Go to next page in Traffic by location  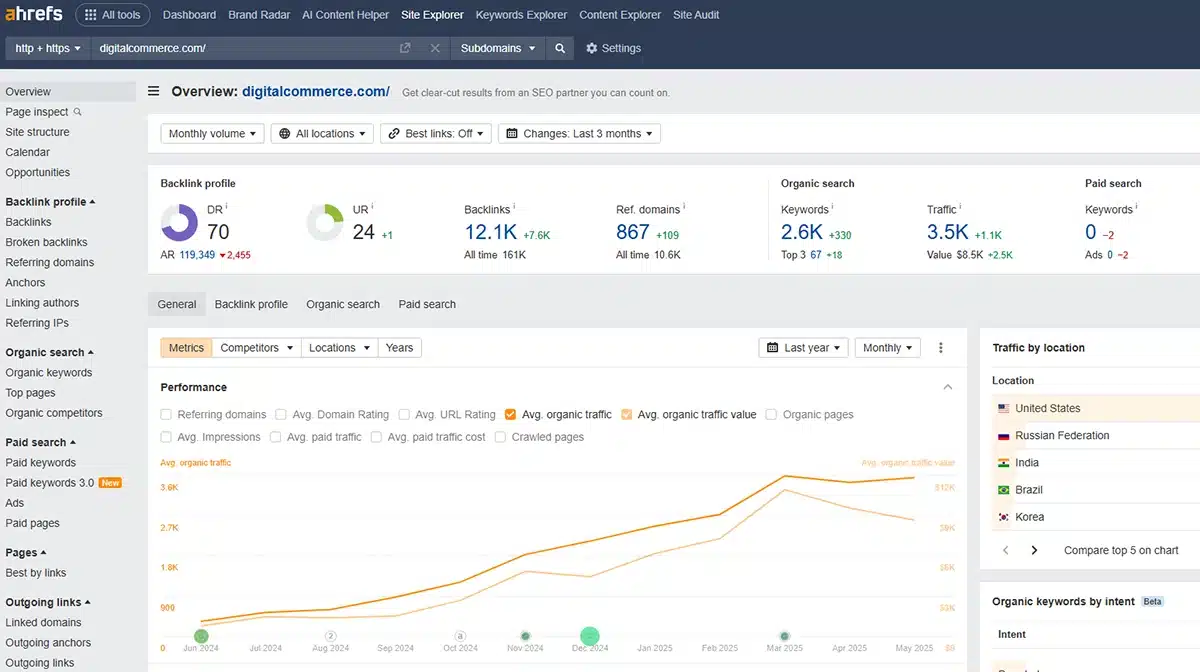[x=1034, y=550]
